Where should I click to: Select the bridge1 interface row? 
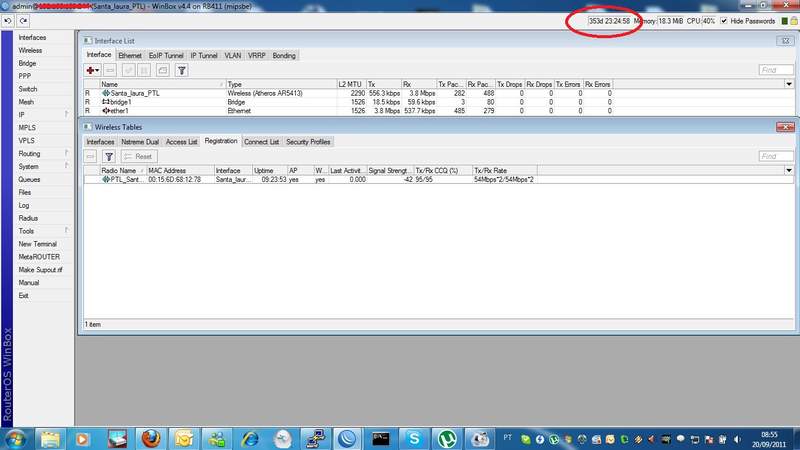(x=348, y=102)
